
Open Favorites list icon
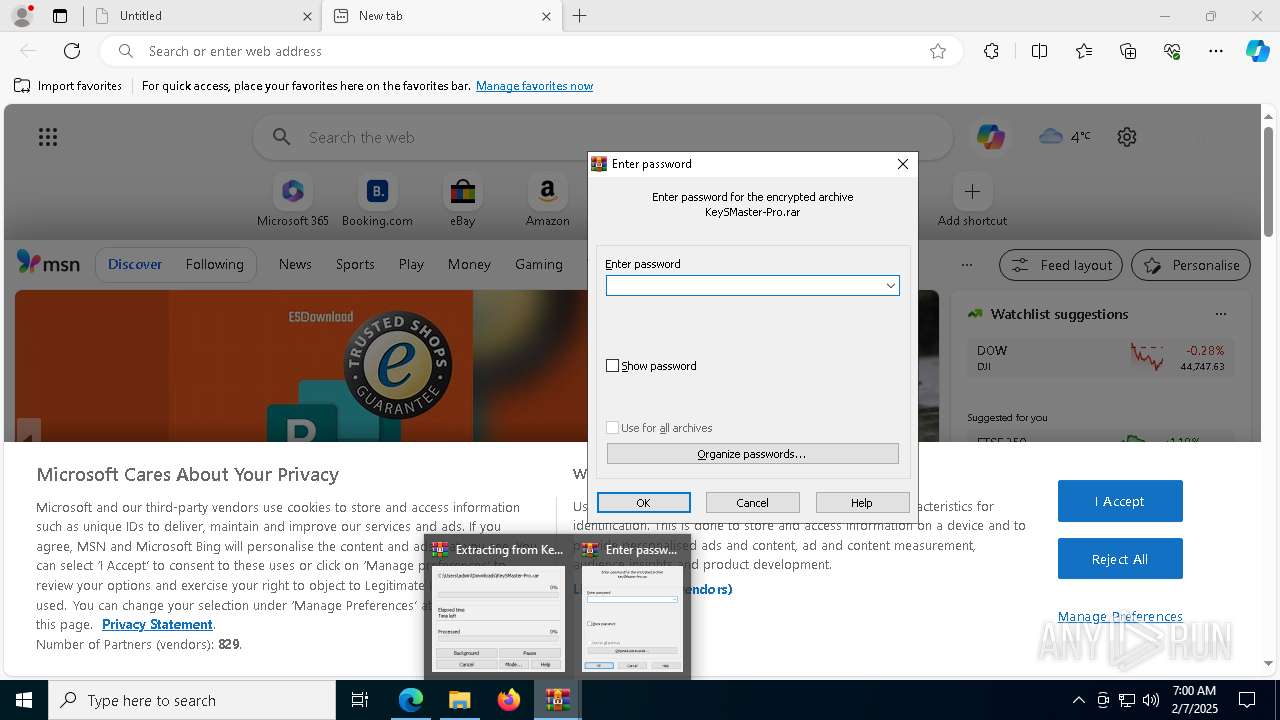coord(1084,51)
